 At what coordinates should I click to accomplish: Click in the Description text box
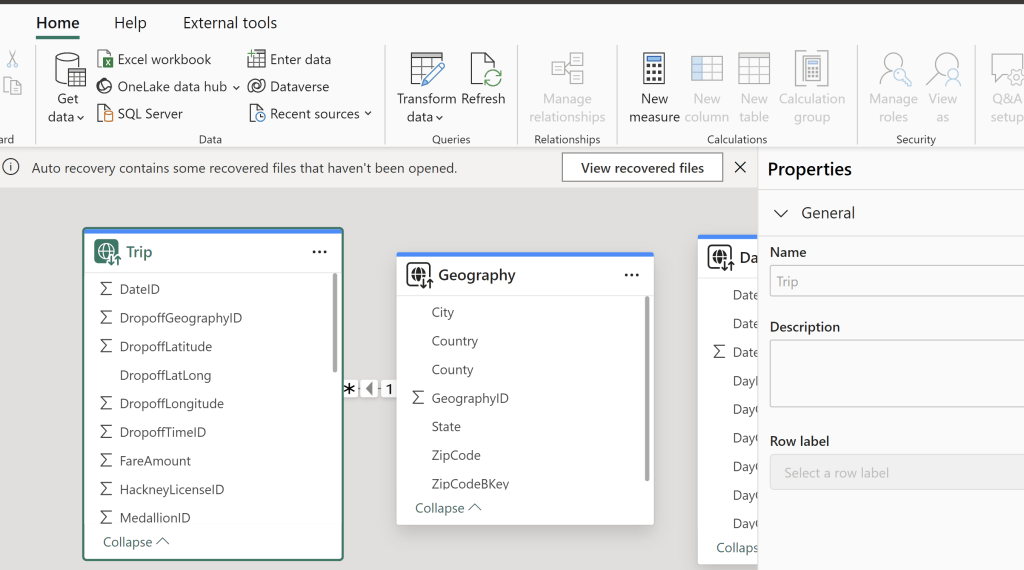(895, 373)
